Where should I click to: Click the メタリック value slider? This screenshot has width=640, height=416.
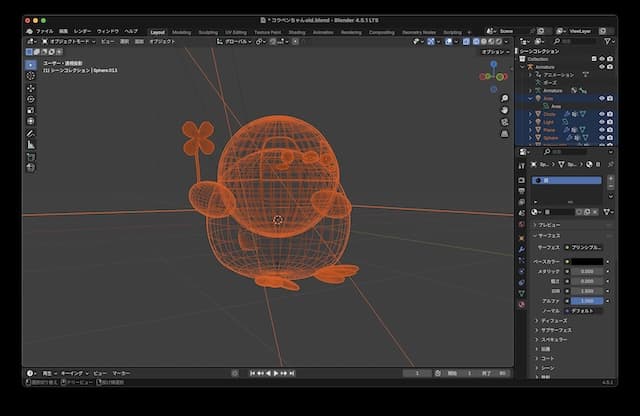point(587,271)
